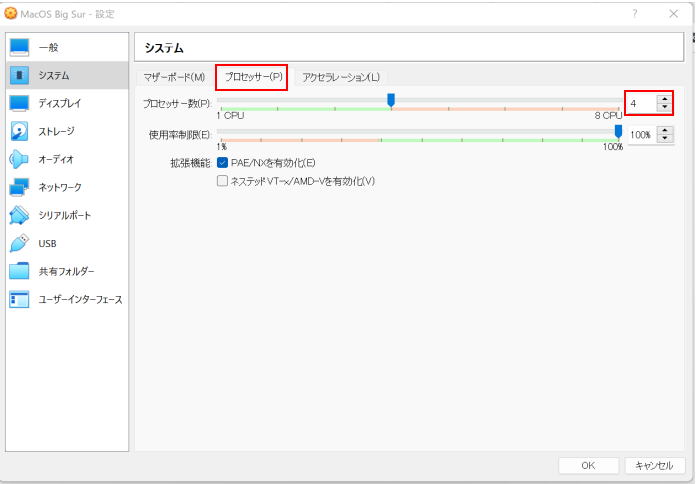
Task: Click the processor slider track near 8 CPU
Action: point(616,100)
